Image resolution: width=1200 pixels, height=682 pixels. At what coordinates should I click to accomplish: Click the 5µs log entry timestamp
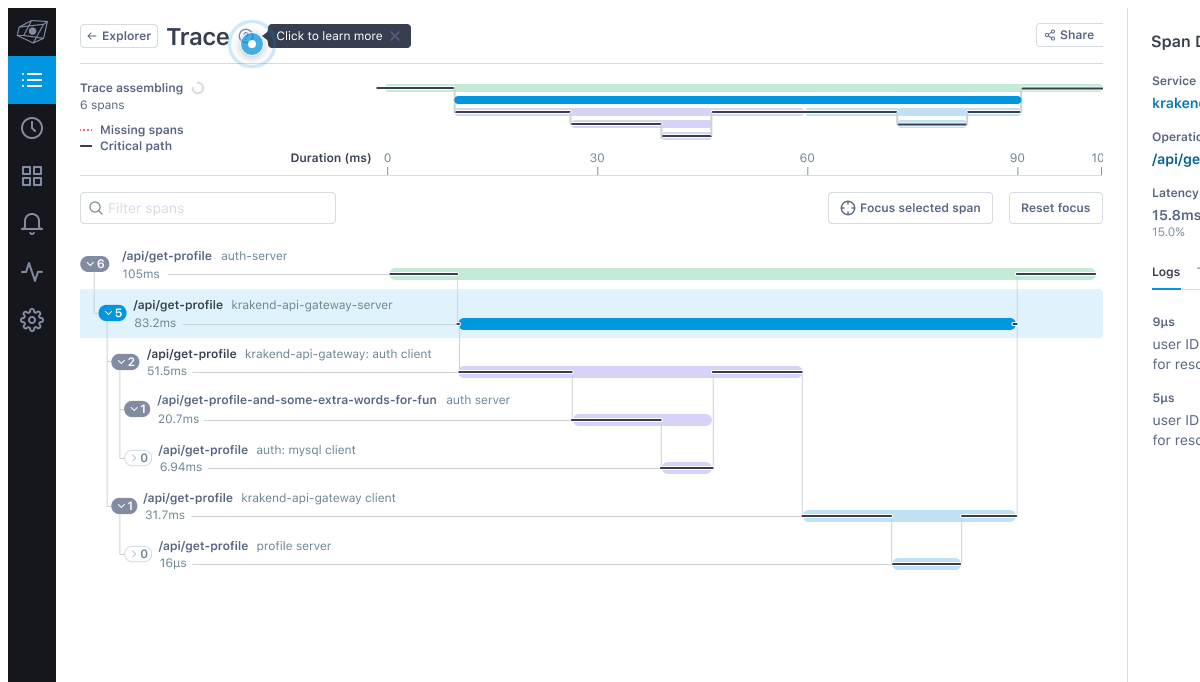[1163, 398]
